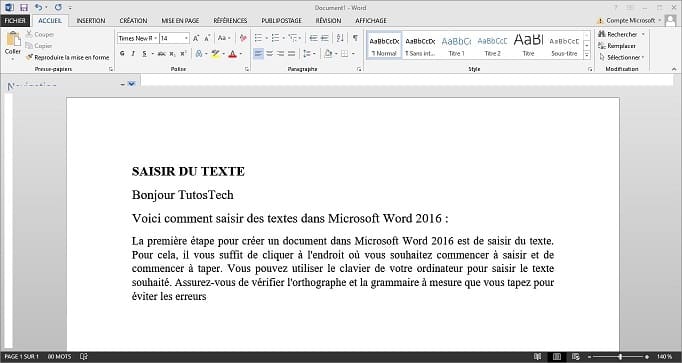
Task: Apply the Titre 1 style
Action: (456, 46)
